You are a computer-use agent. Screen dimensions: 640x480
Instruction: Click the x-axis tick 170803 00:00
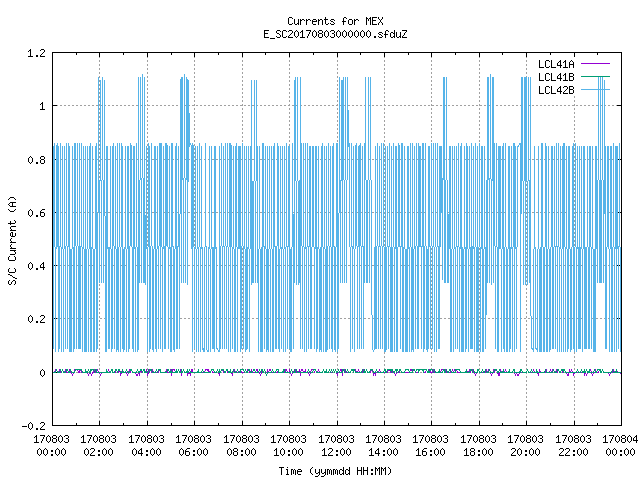51,446
